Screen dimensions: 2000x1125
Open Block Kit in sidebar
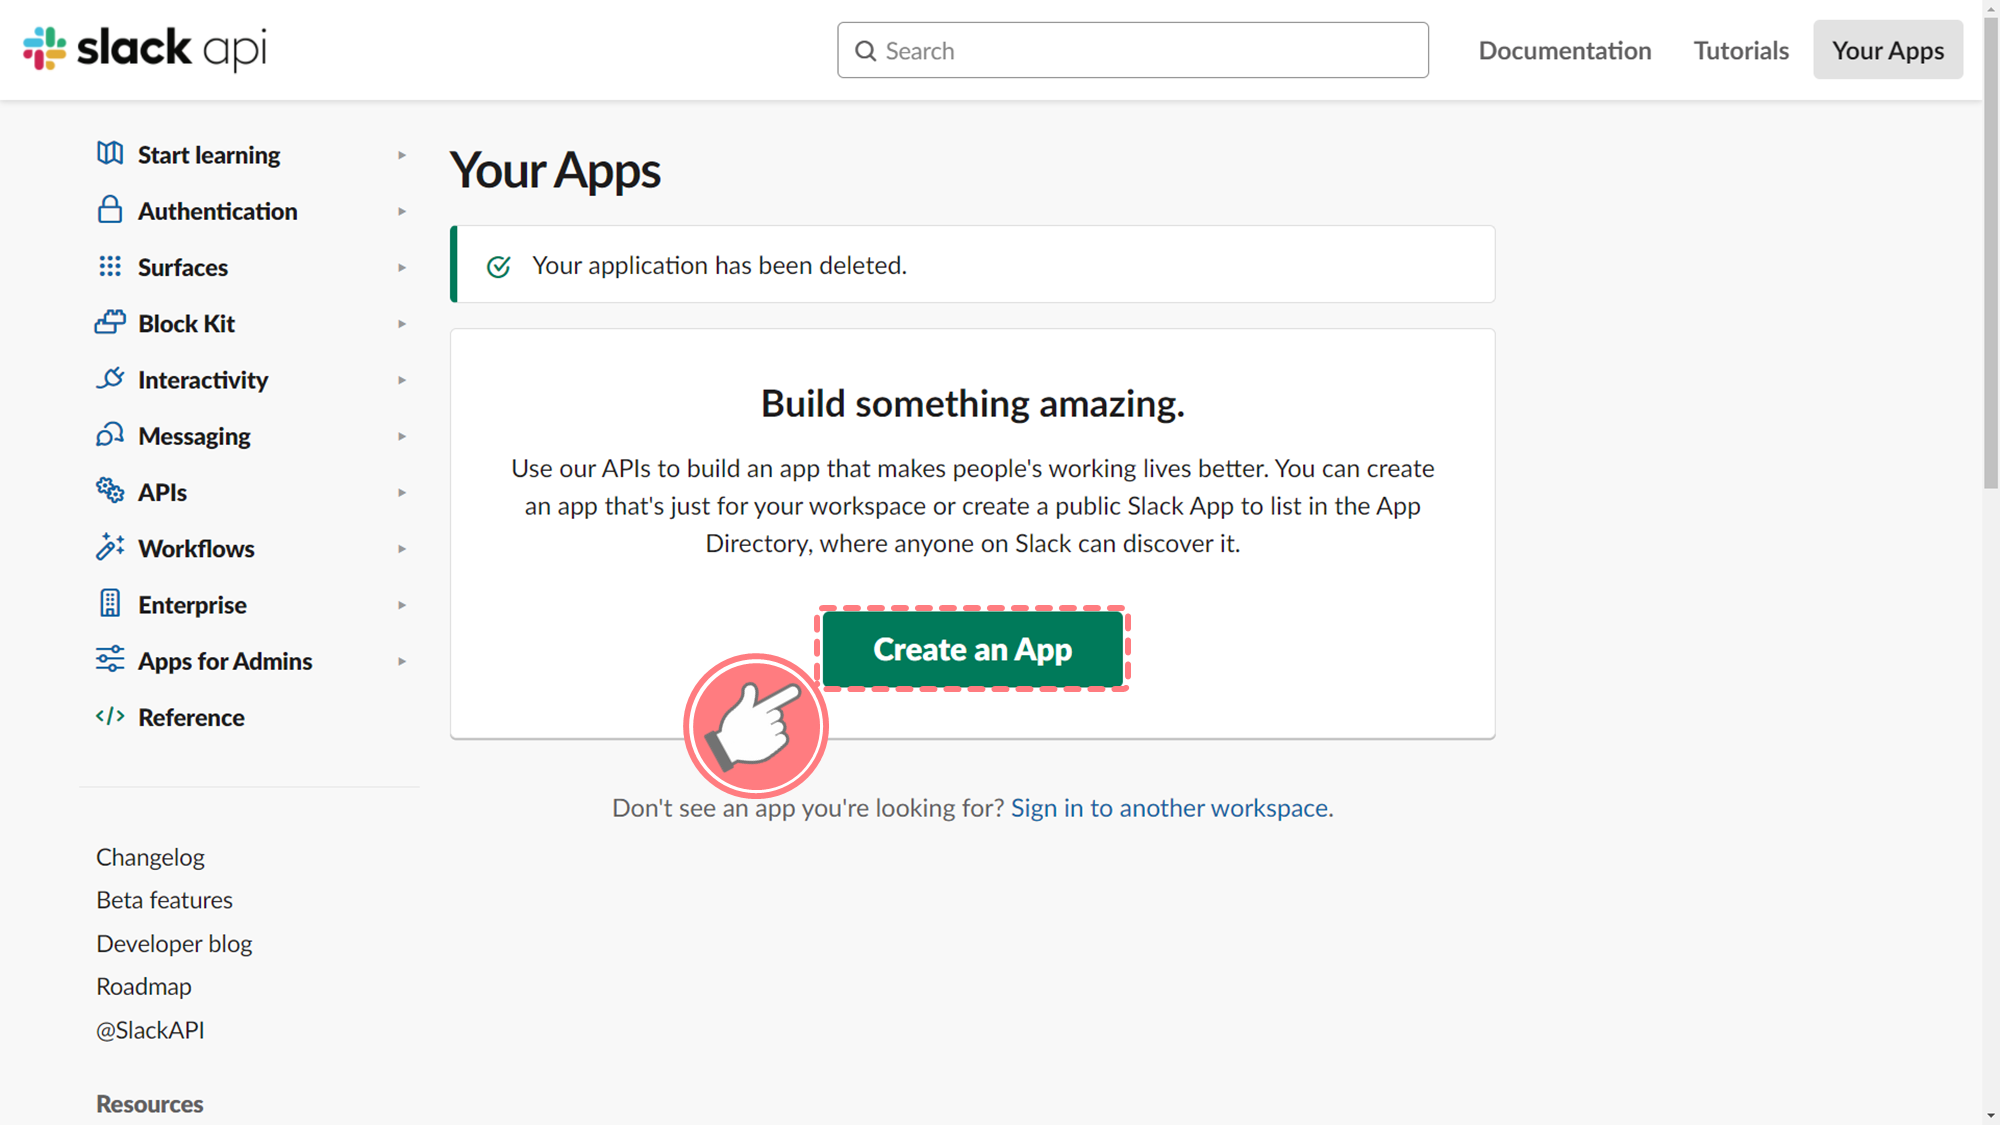187,324
